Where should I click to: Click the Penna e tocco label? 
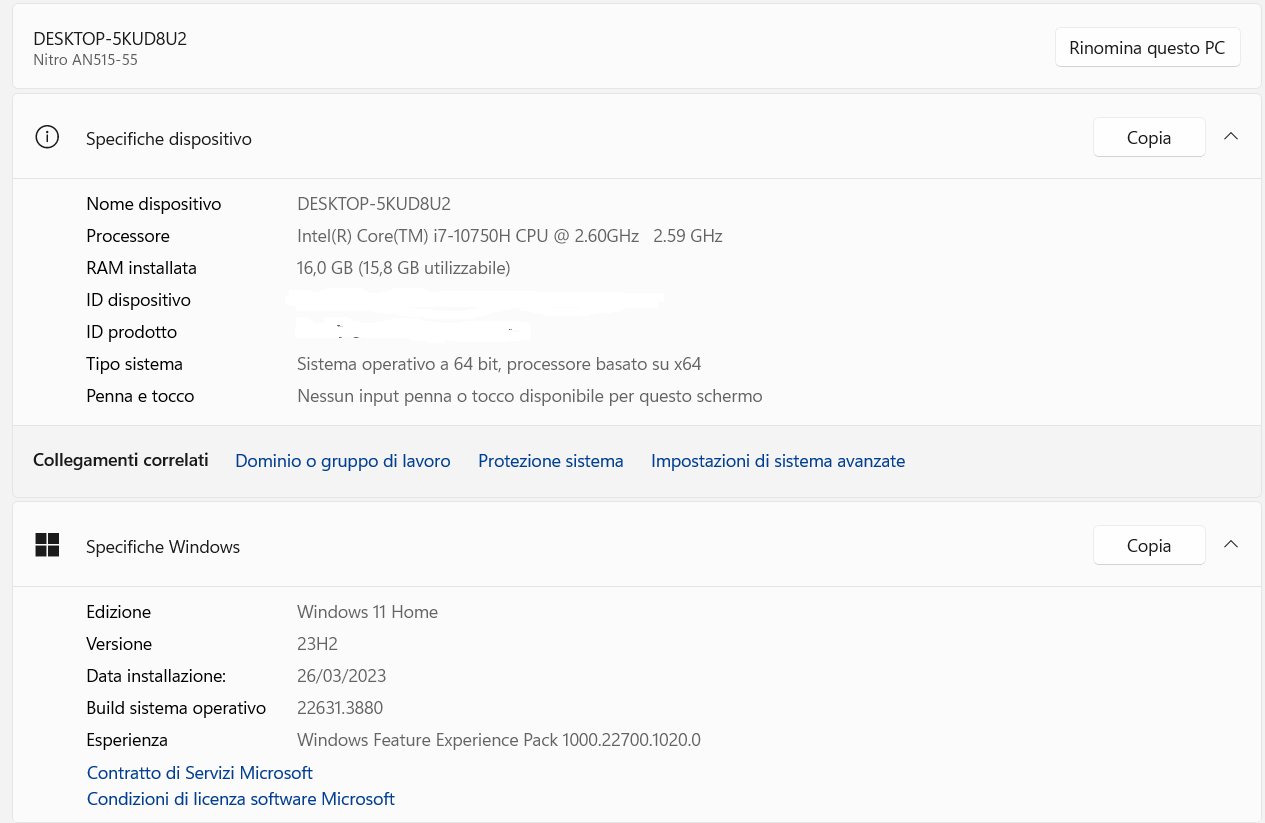(140, 396)
